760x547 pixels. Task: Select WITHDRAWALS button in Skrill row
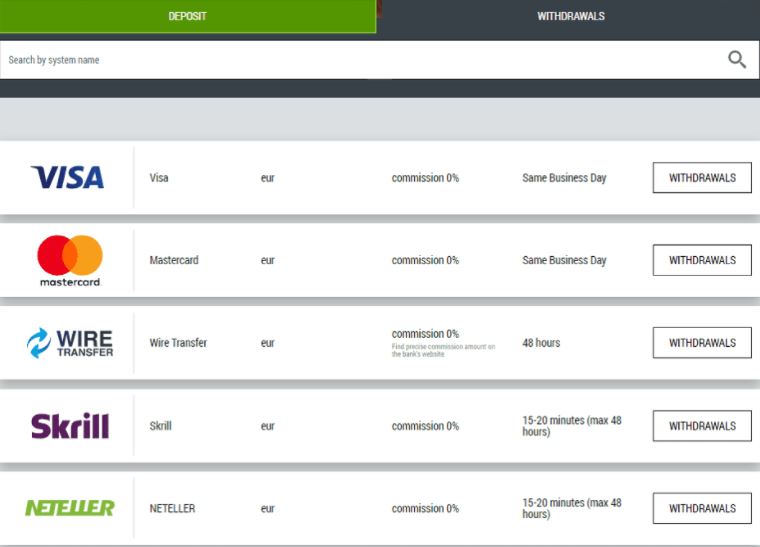[702, 426]
